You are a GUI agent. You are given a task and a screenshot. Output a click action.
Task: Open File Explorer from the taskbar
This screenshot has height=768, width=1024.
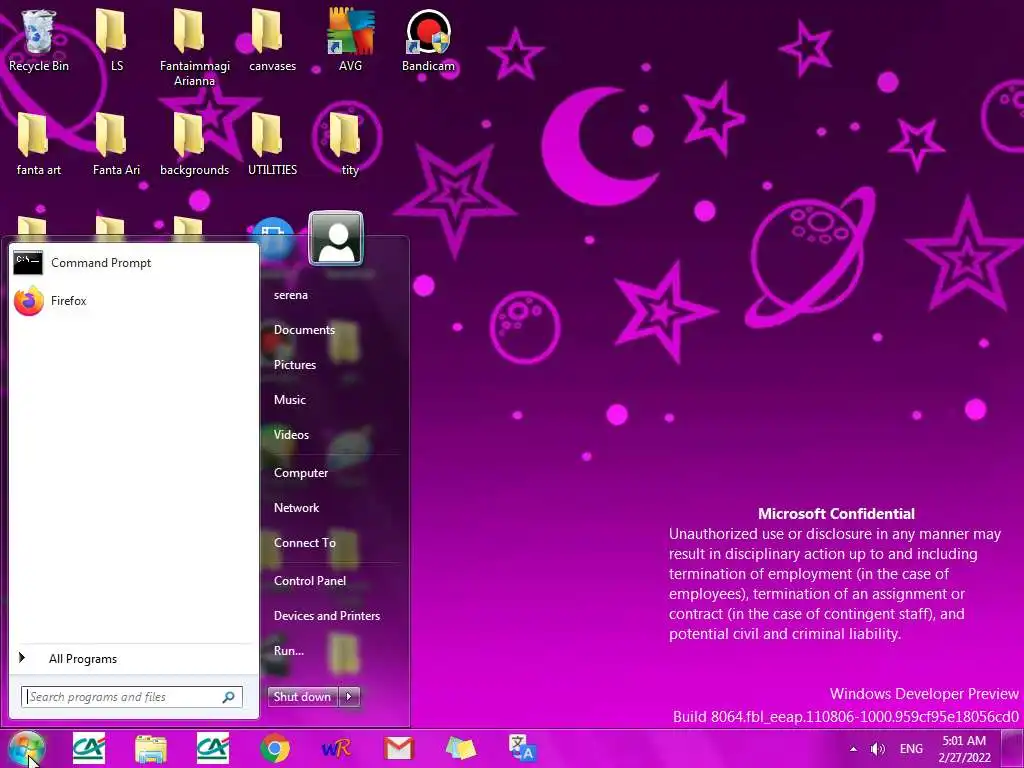151,749
